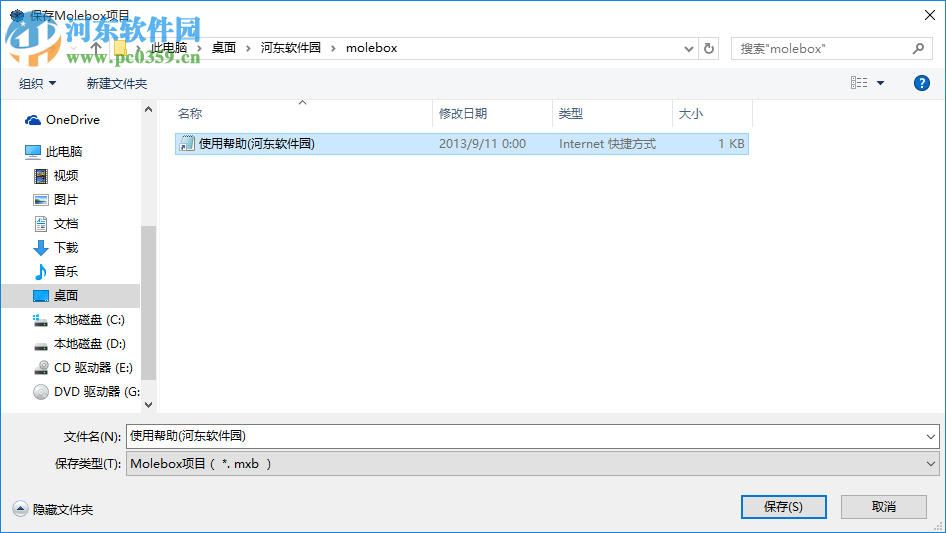
Task: Click the DVD 驱动器 (G:) disc icon
Action: coord(40,392)
